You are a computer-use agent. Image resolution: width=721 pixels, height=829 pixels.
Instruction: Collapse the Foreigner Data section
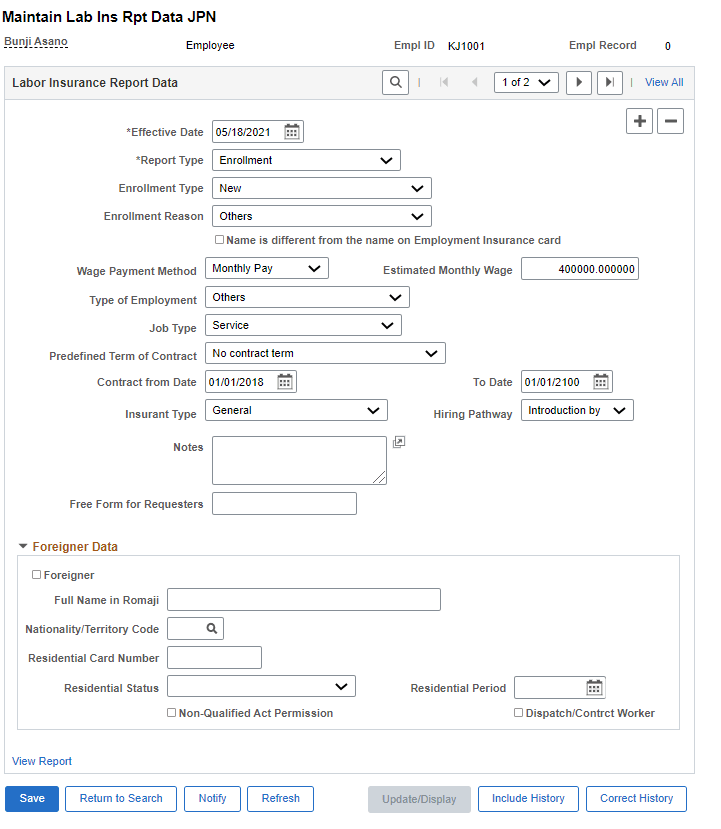coord(24,545)
